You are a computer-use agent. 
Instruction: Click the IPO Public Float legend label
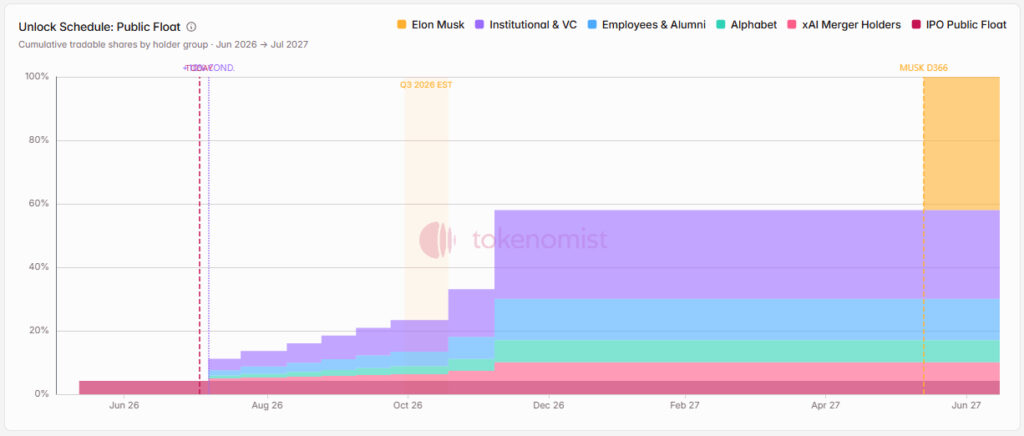[966, 25]
